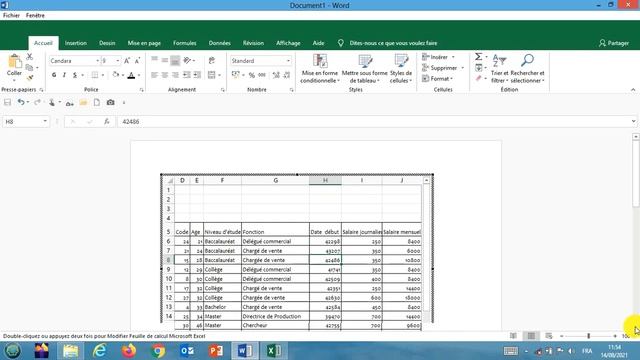Viewport: 640px width, 360px height.
Task: Open Styles de cellules gallery
Action: (x=401, y=69)
